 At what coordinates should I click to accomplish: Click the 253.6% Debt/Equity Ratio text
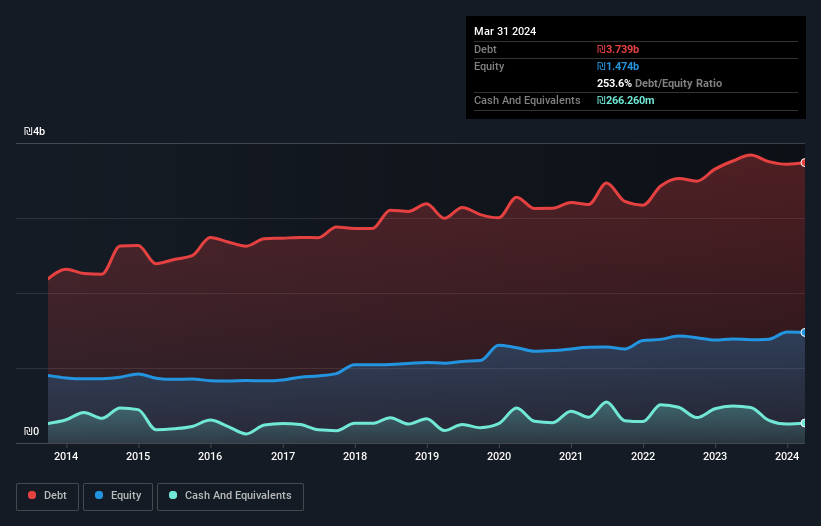pyautogui.click(x=659, y=83)
